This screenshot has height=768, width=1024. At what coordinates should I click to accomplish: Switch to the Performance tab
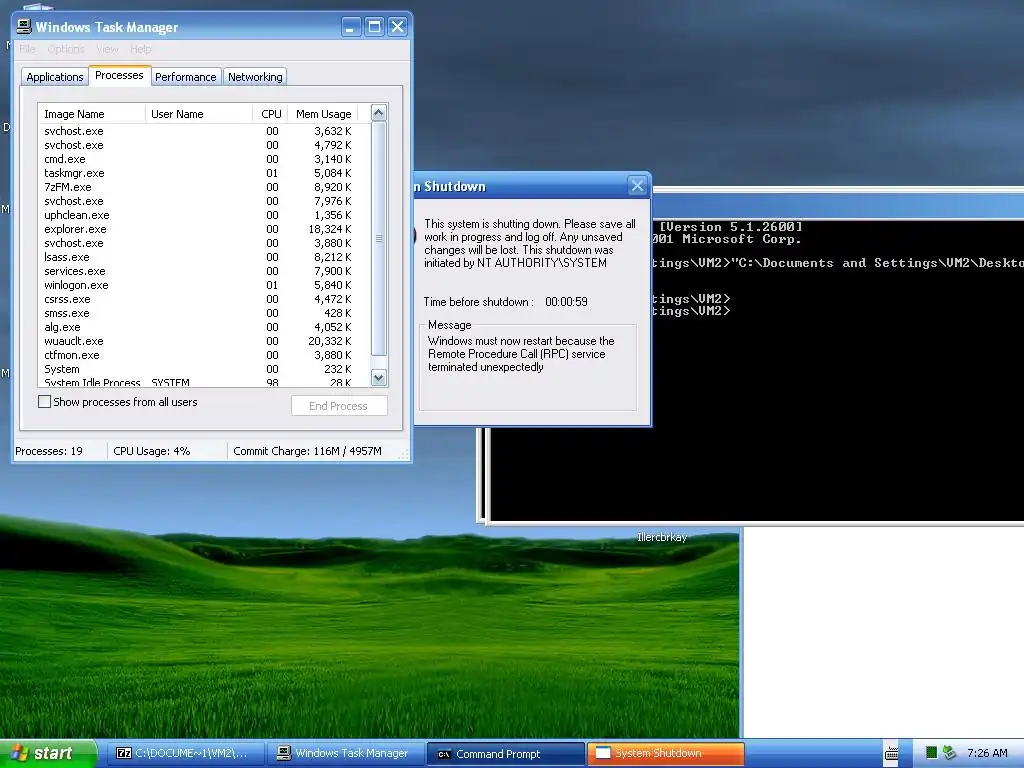click(185, 77)
